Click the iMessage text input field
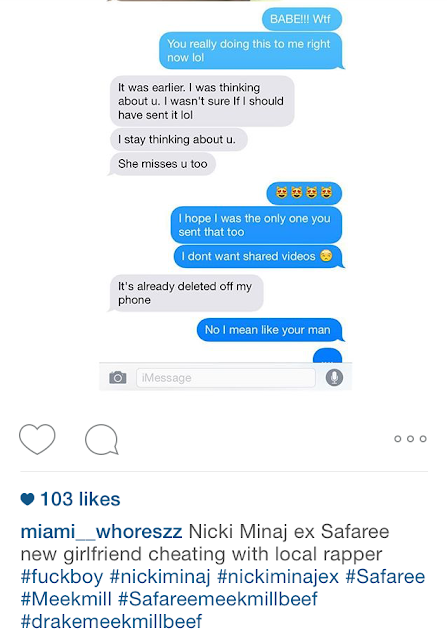Viewport: 447px width, 640px height. (x=225, y=378)
